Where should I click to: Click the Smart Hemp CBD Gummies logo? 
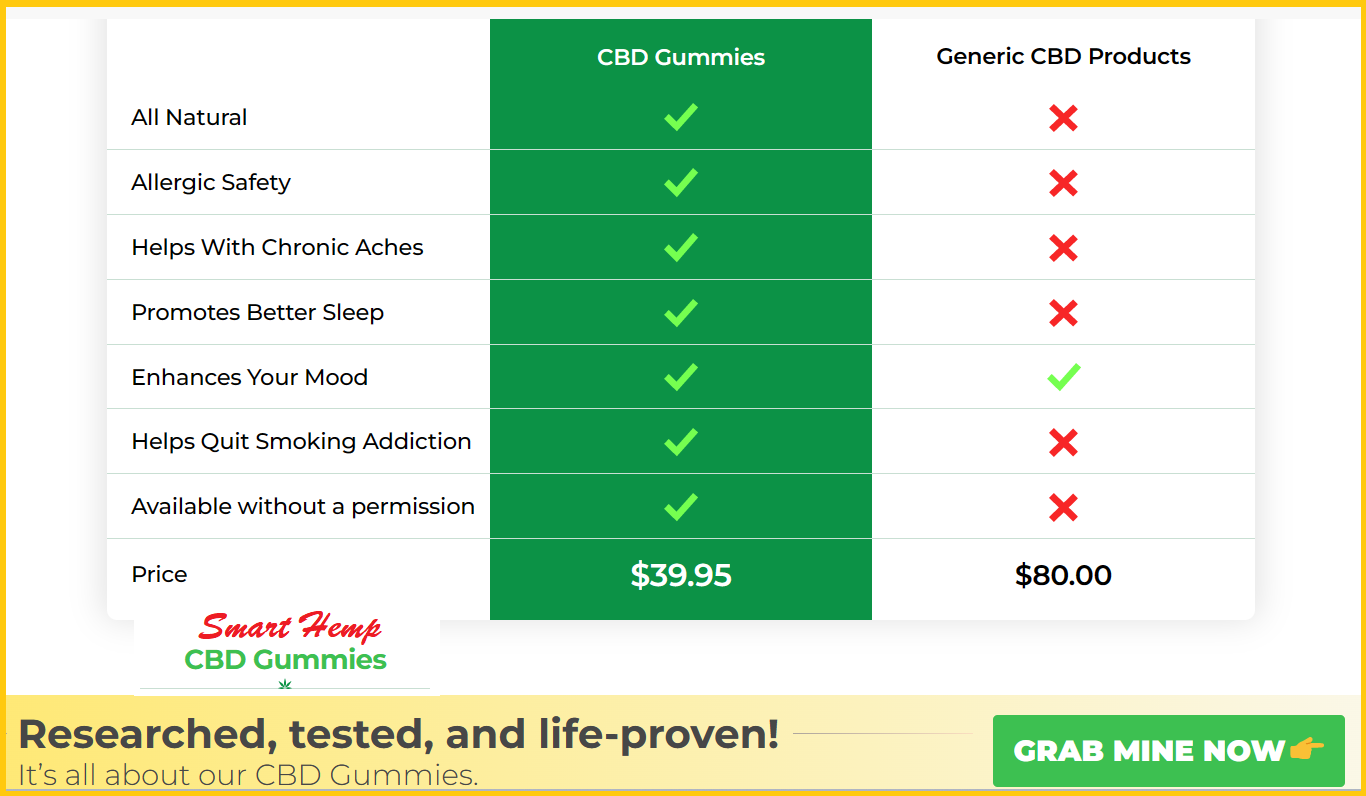point(287,653)
